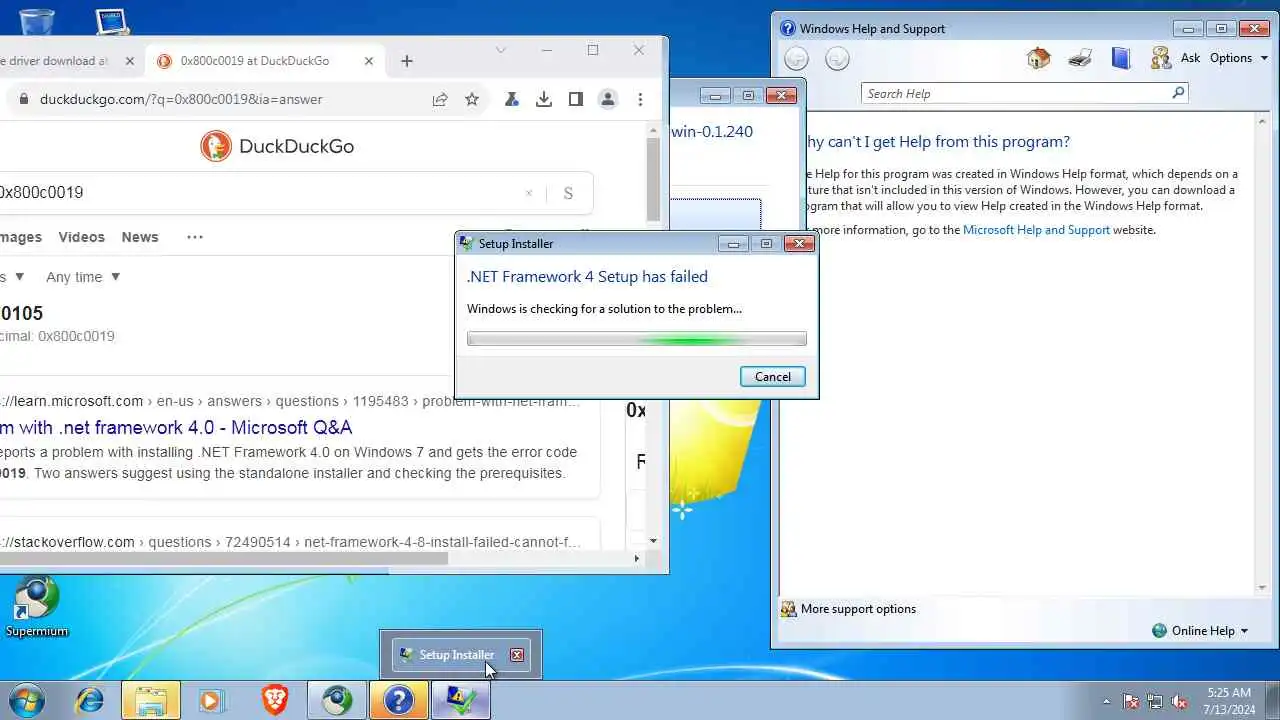1280x720 pixels.
Task: Open browser profile avatar icon
Action: (x=608, y=99)
